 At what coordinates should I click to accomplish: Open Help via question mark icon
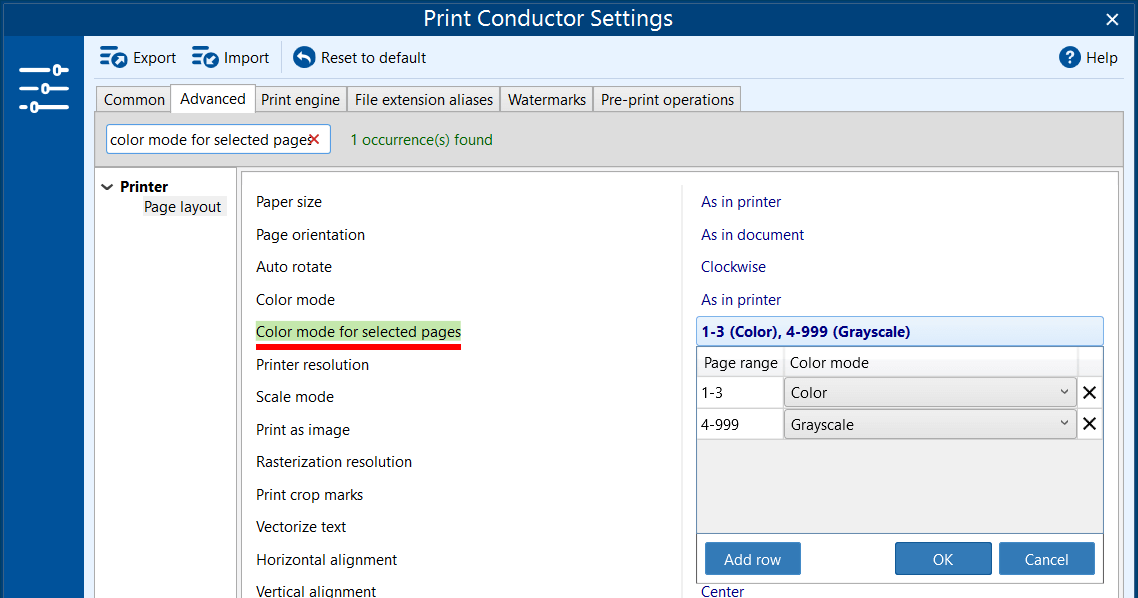(x=1070, y=58)
